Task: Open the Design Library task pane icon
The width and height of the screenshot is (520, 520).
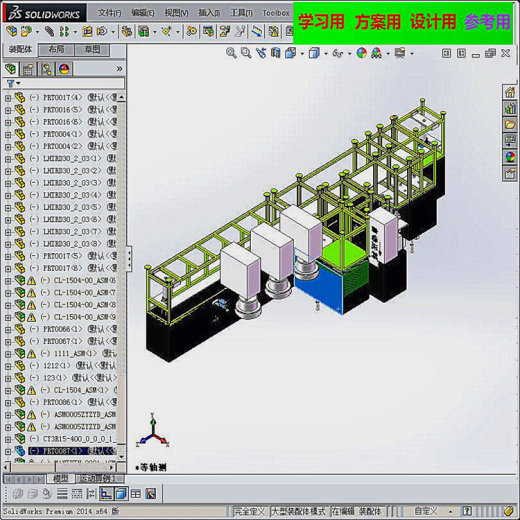Action: pos(510,108)
